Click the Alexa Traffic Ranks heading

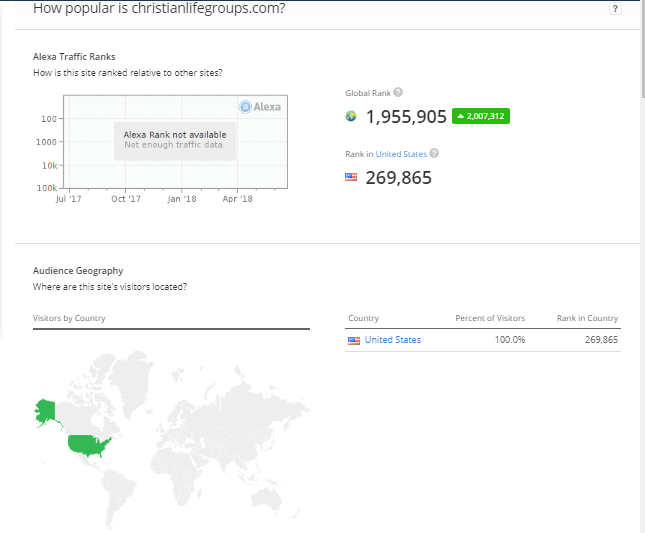pyautogui.click(x=74, y=57)
